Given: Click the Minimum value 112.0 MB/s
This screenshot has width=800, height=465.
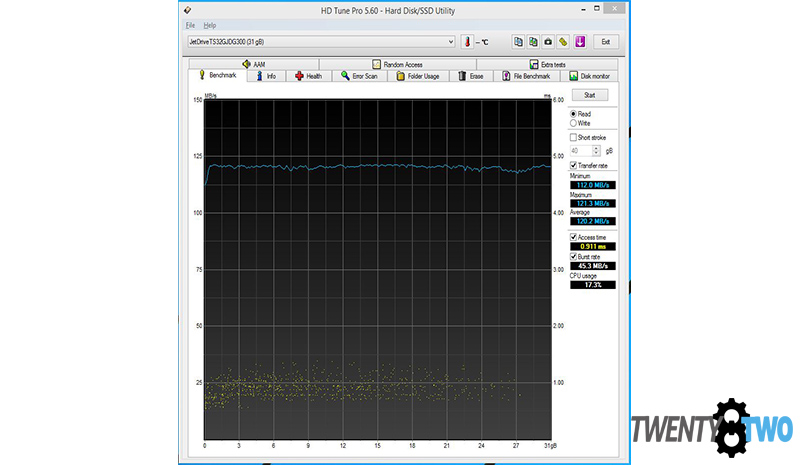Looking at the screenshot, I should coord(592,185).
